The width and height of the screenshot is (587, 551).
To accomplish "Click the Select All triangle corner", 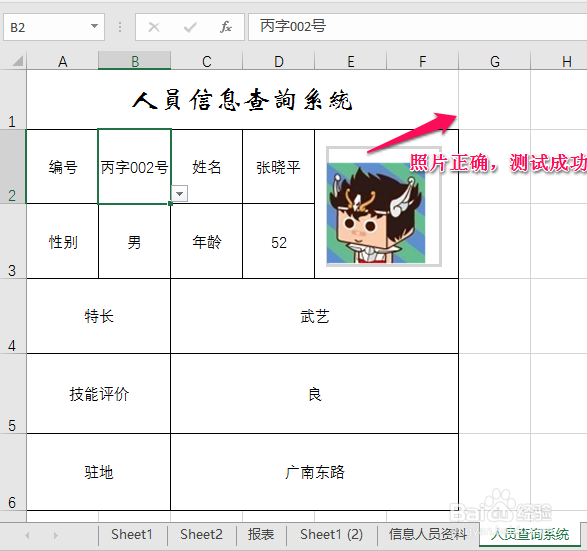I will (18, 61).
